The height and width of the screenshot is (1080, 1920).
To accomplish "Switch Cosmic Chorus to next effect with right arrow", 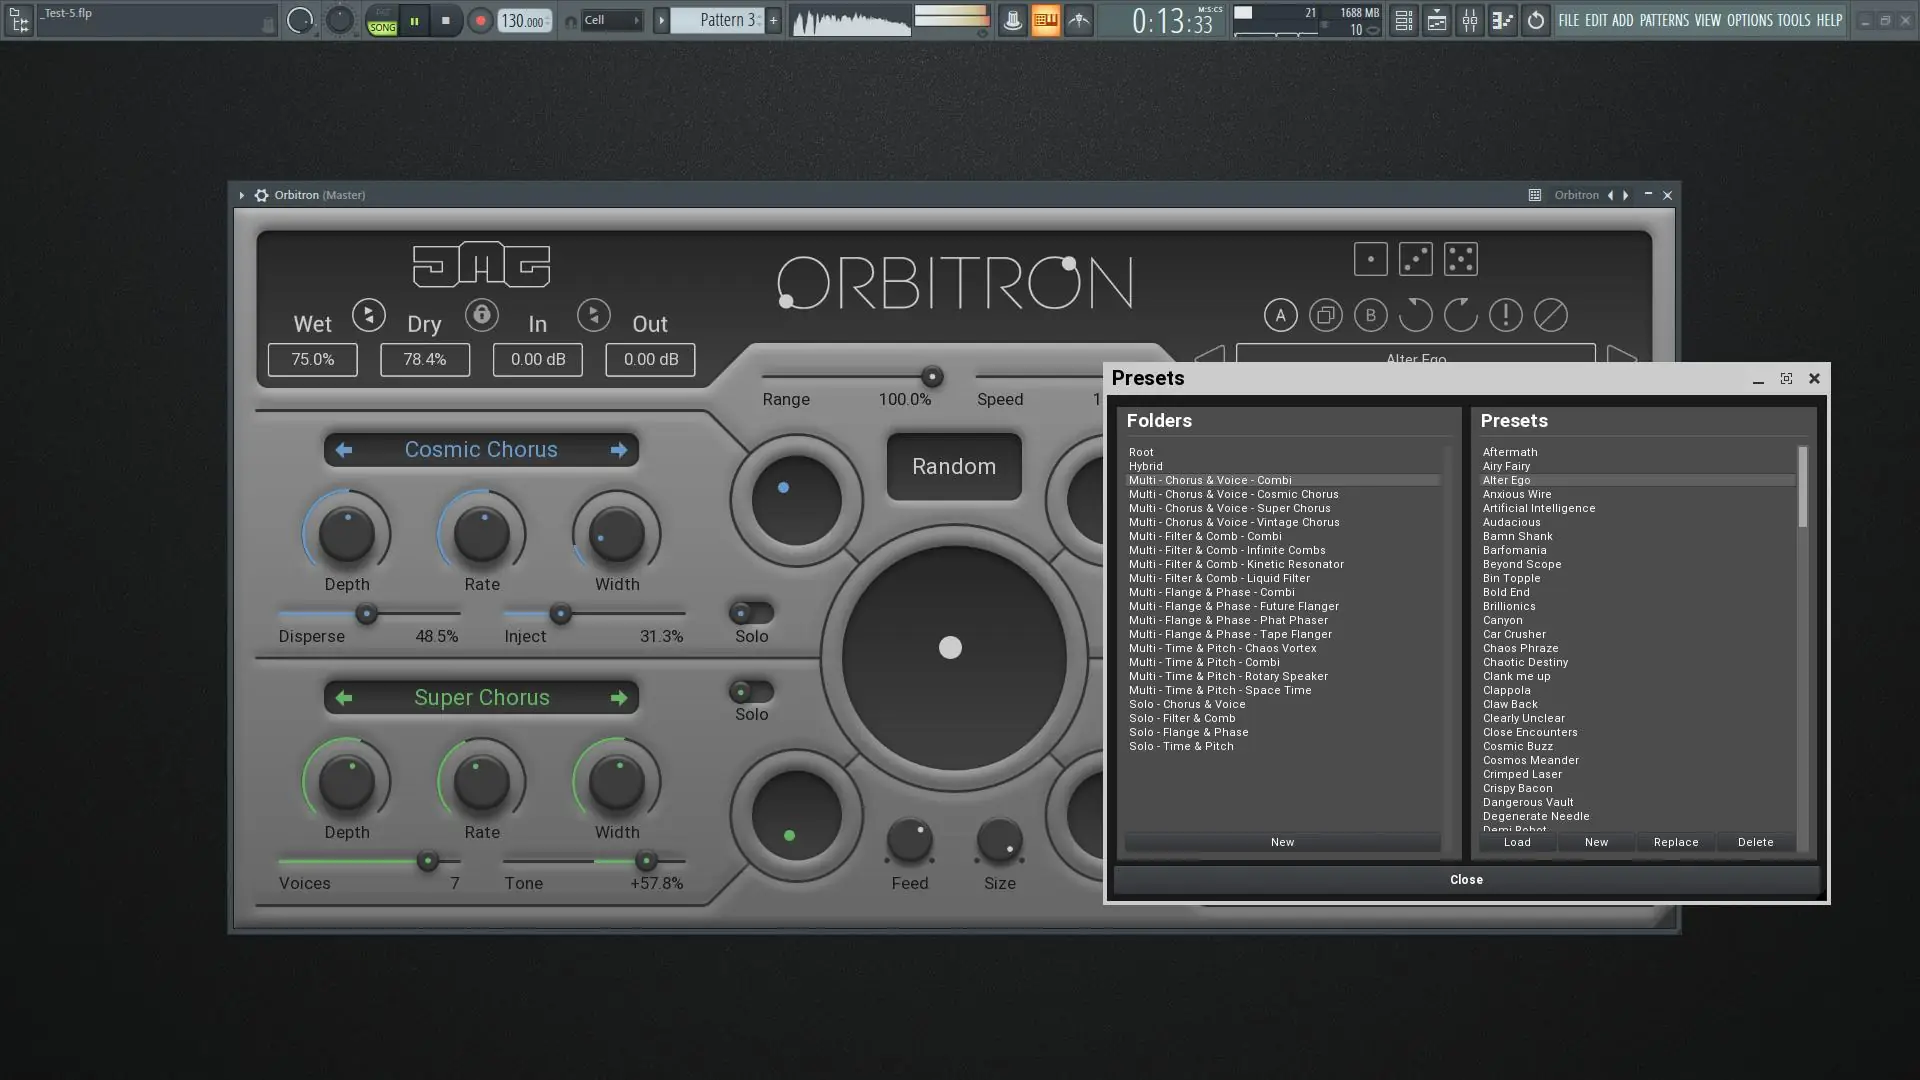I will point(619,450).
